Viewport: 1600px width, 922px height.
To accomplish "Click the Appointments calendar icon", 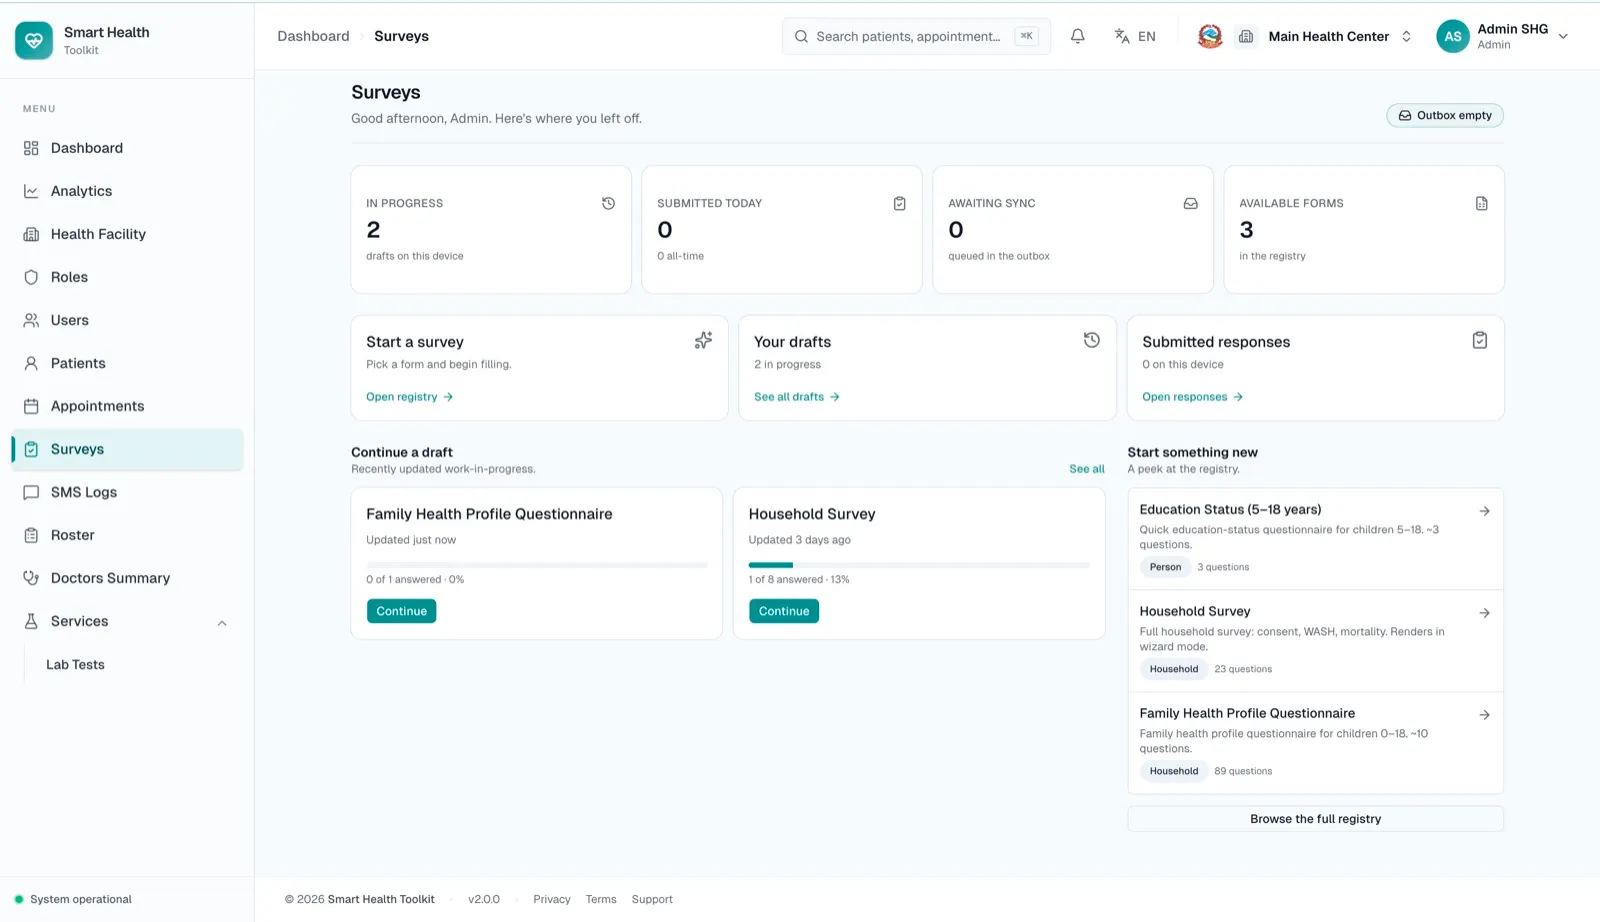I will pos(31,406).
